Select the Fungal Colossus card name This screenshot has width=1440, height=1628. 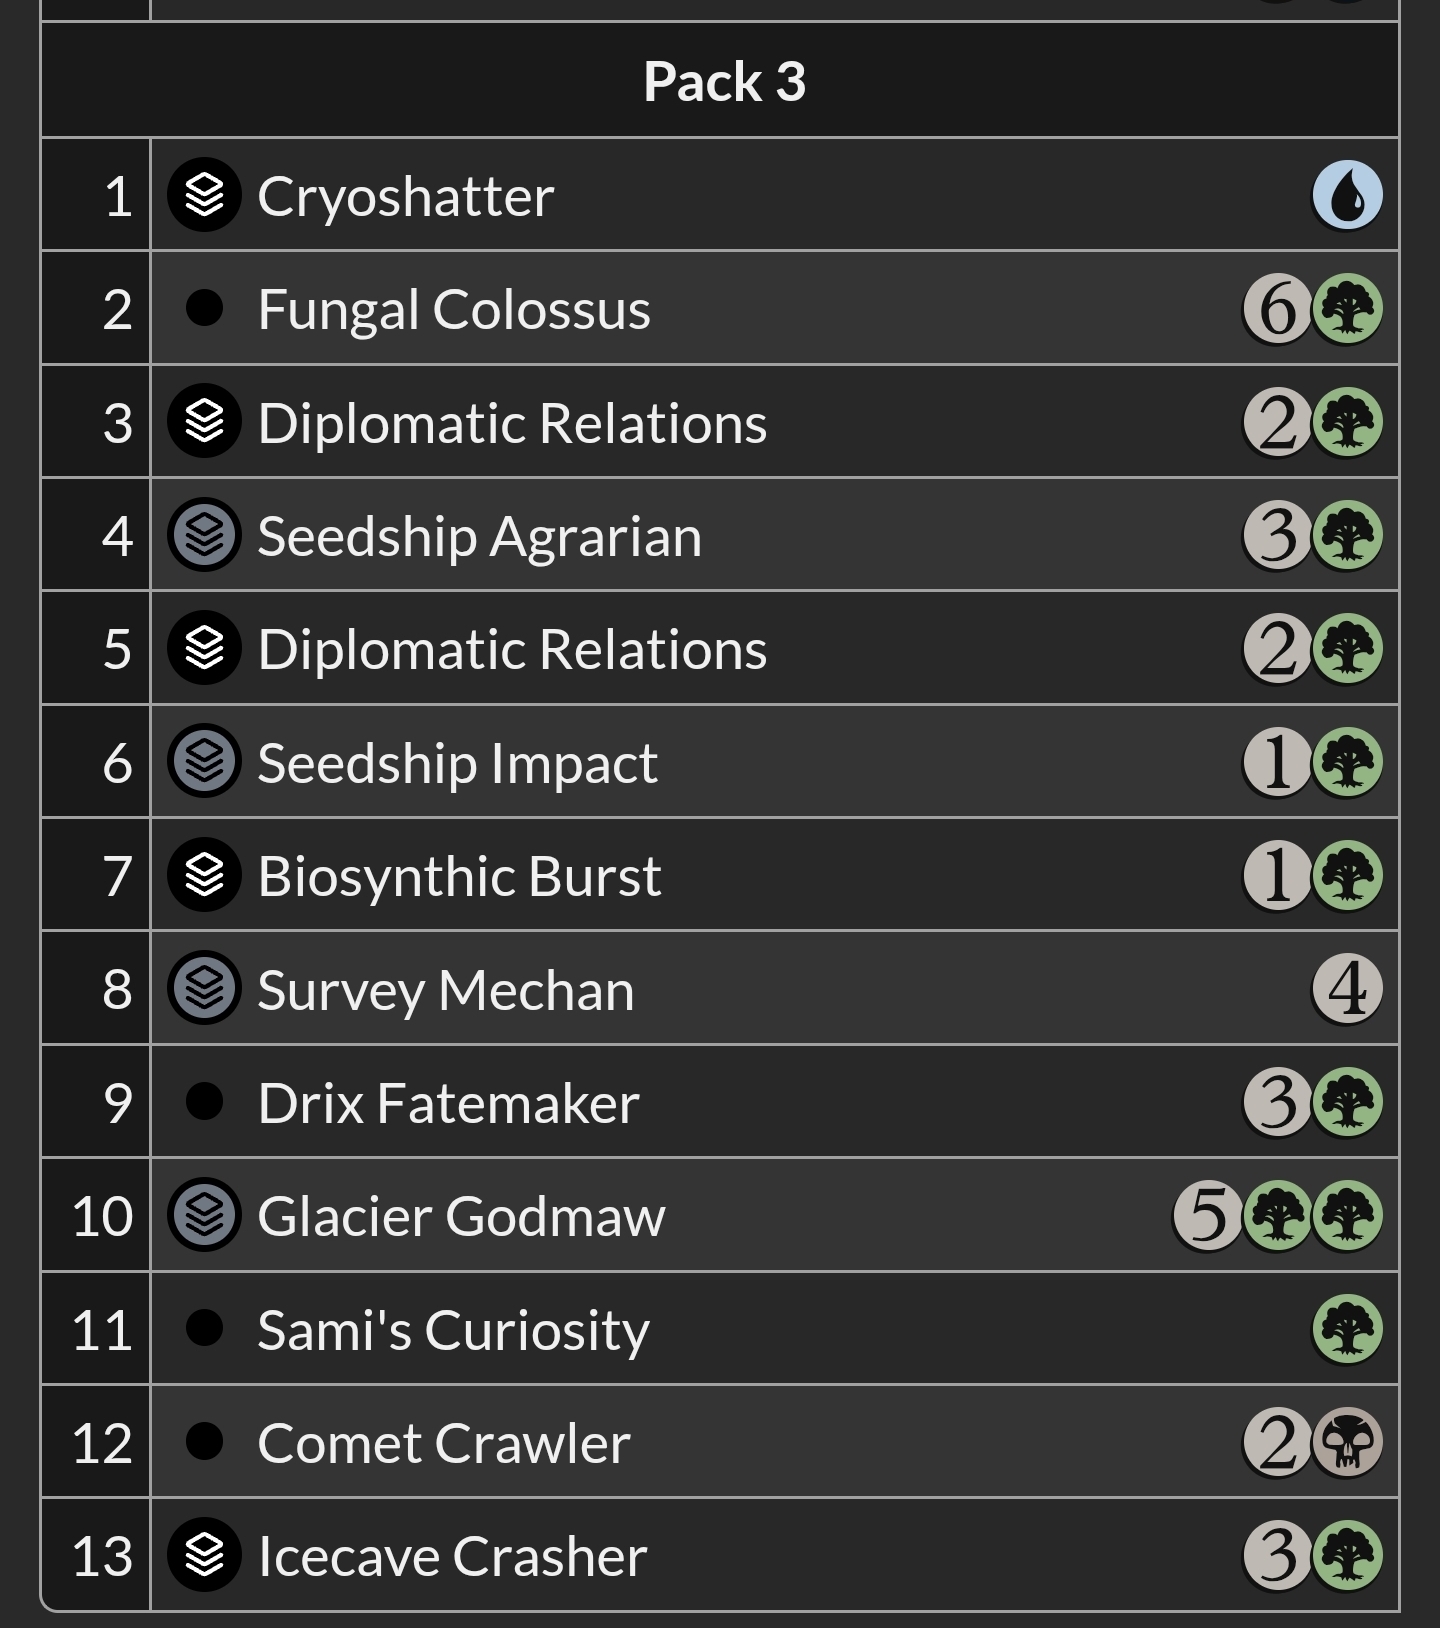[x=454, y=309]
